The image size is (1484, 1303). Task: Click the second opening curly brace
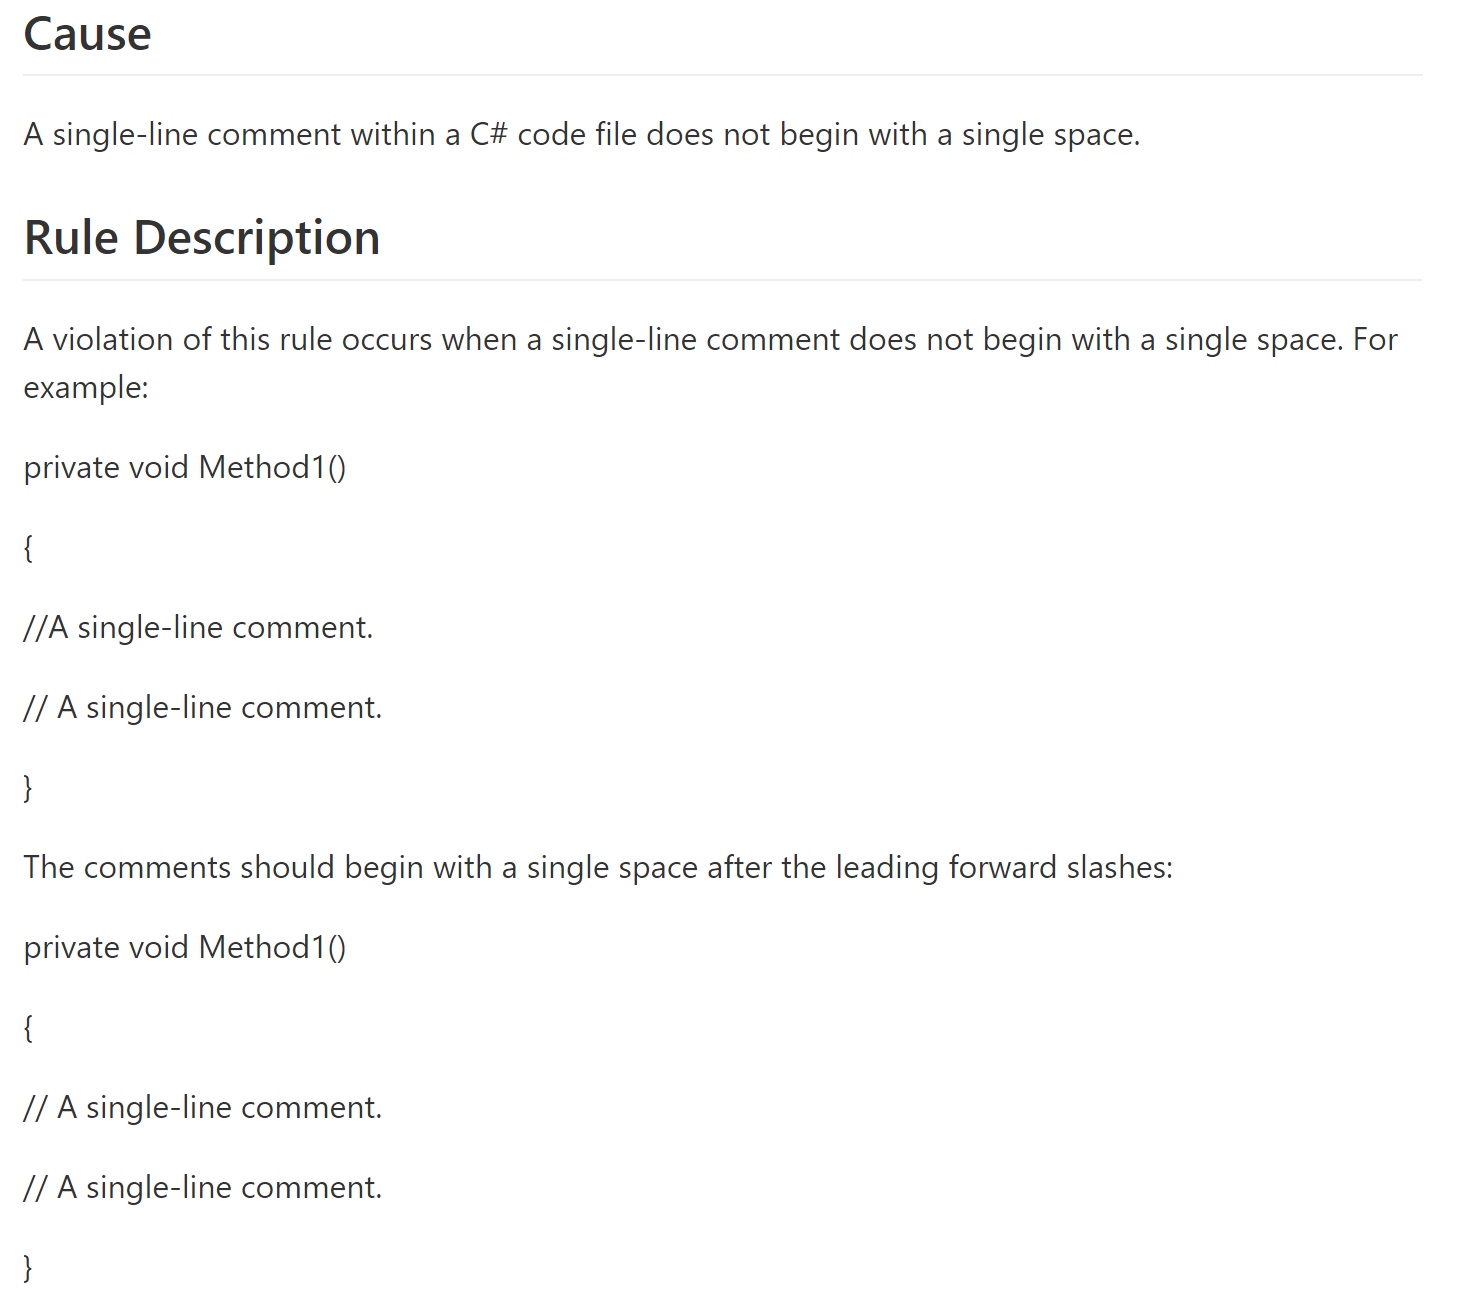point(28,1027)
